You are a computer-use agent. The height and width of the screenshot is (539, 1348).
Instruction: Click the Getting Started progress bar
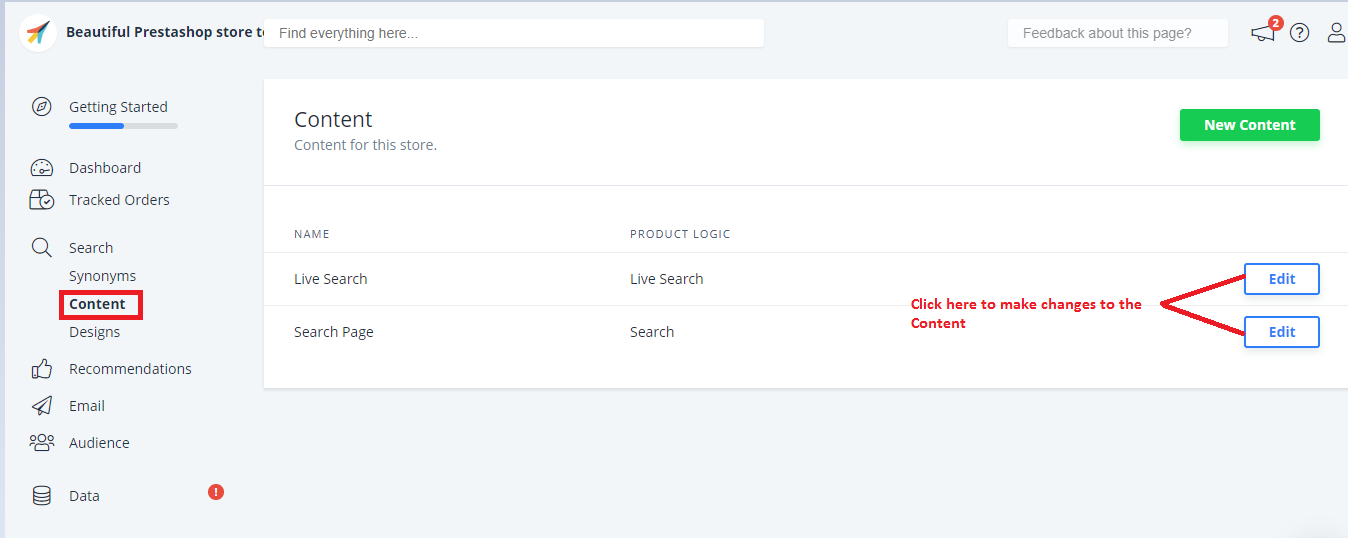(123, 126)
